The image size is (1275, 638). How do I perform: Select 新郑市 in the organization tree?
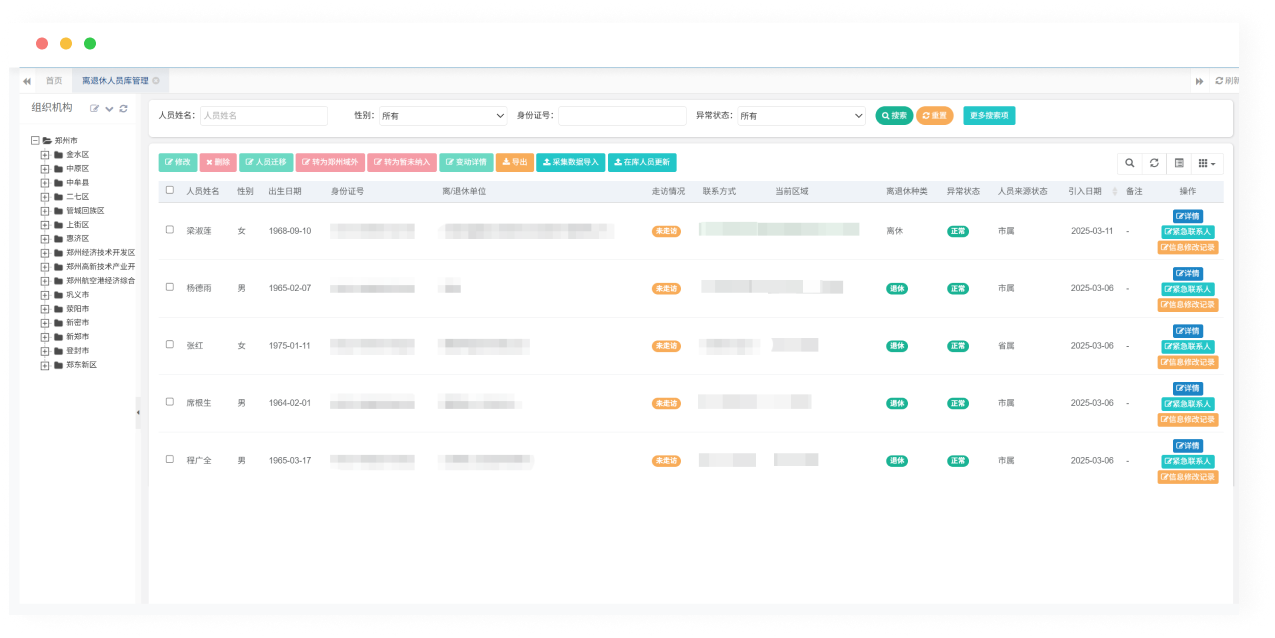[77, 337]
